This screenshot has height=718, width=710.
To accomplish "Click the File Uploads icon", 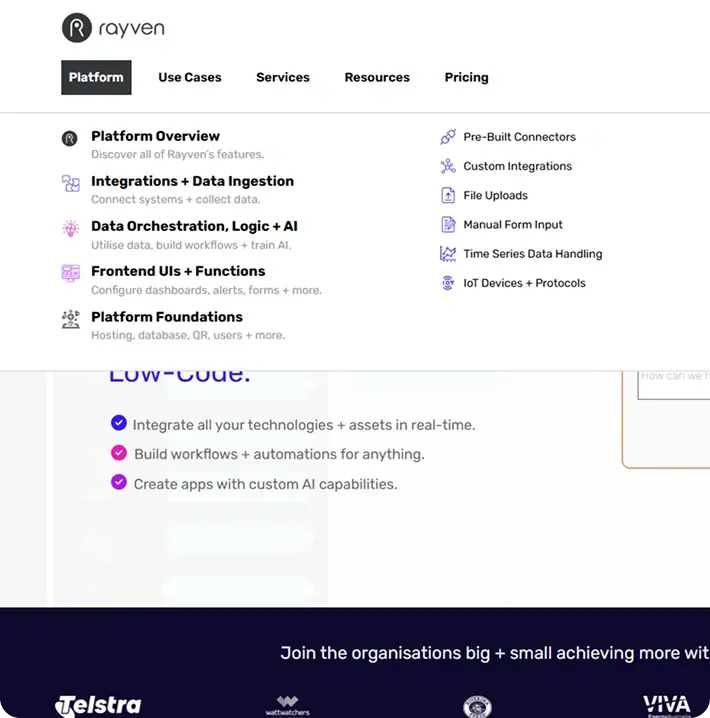I will 448,196.
